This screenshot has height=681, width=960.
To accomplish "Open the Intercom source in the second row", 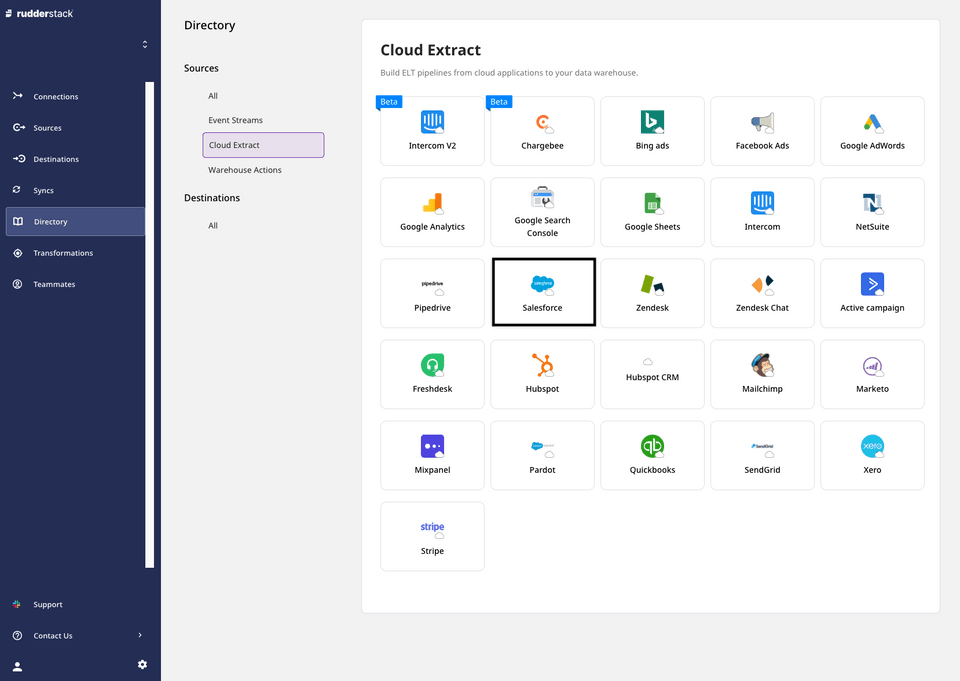I will tap(762, 212).
